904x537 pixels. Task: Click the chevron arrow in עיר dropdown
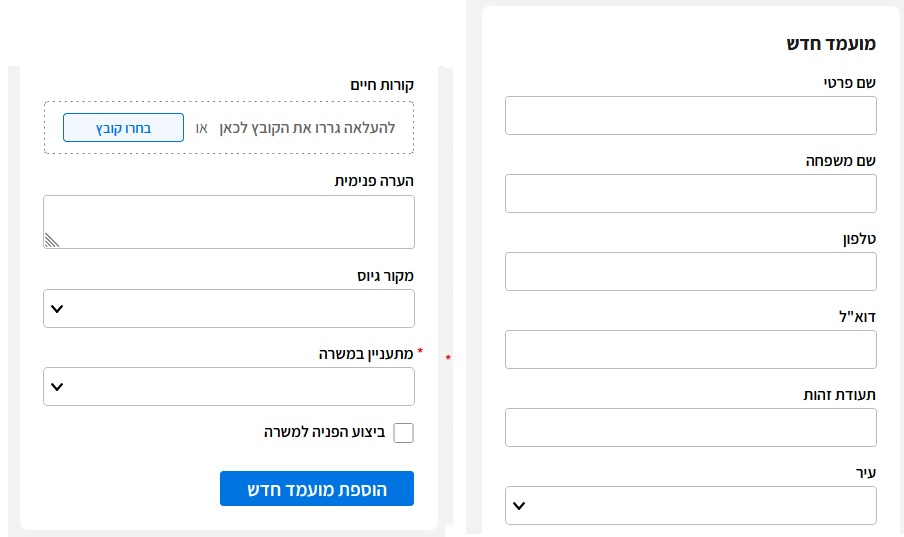coord(519,506)
